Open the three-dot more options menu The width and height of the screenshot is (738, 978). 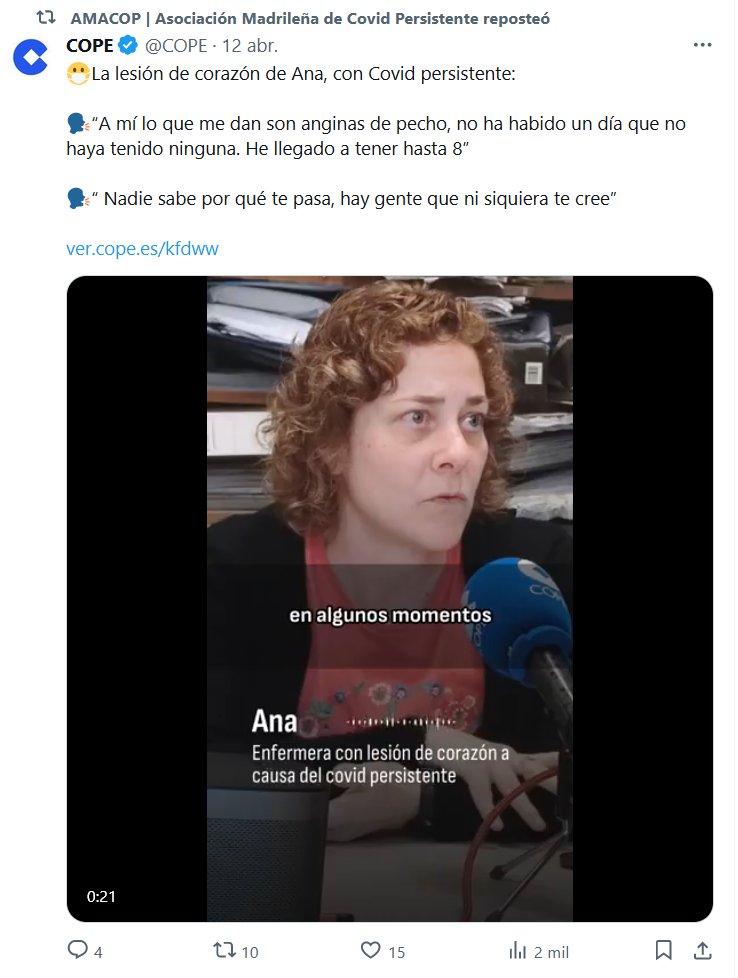tap(702, 45)
